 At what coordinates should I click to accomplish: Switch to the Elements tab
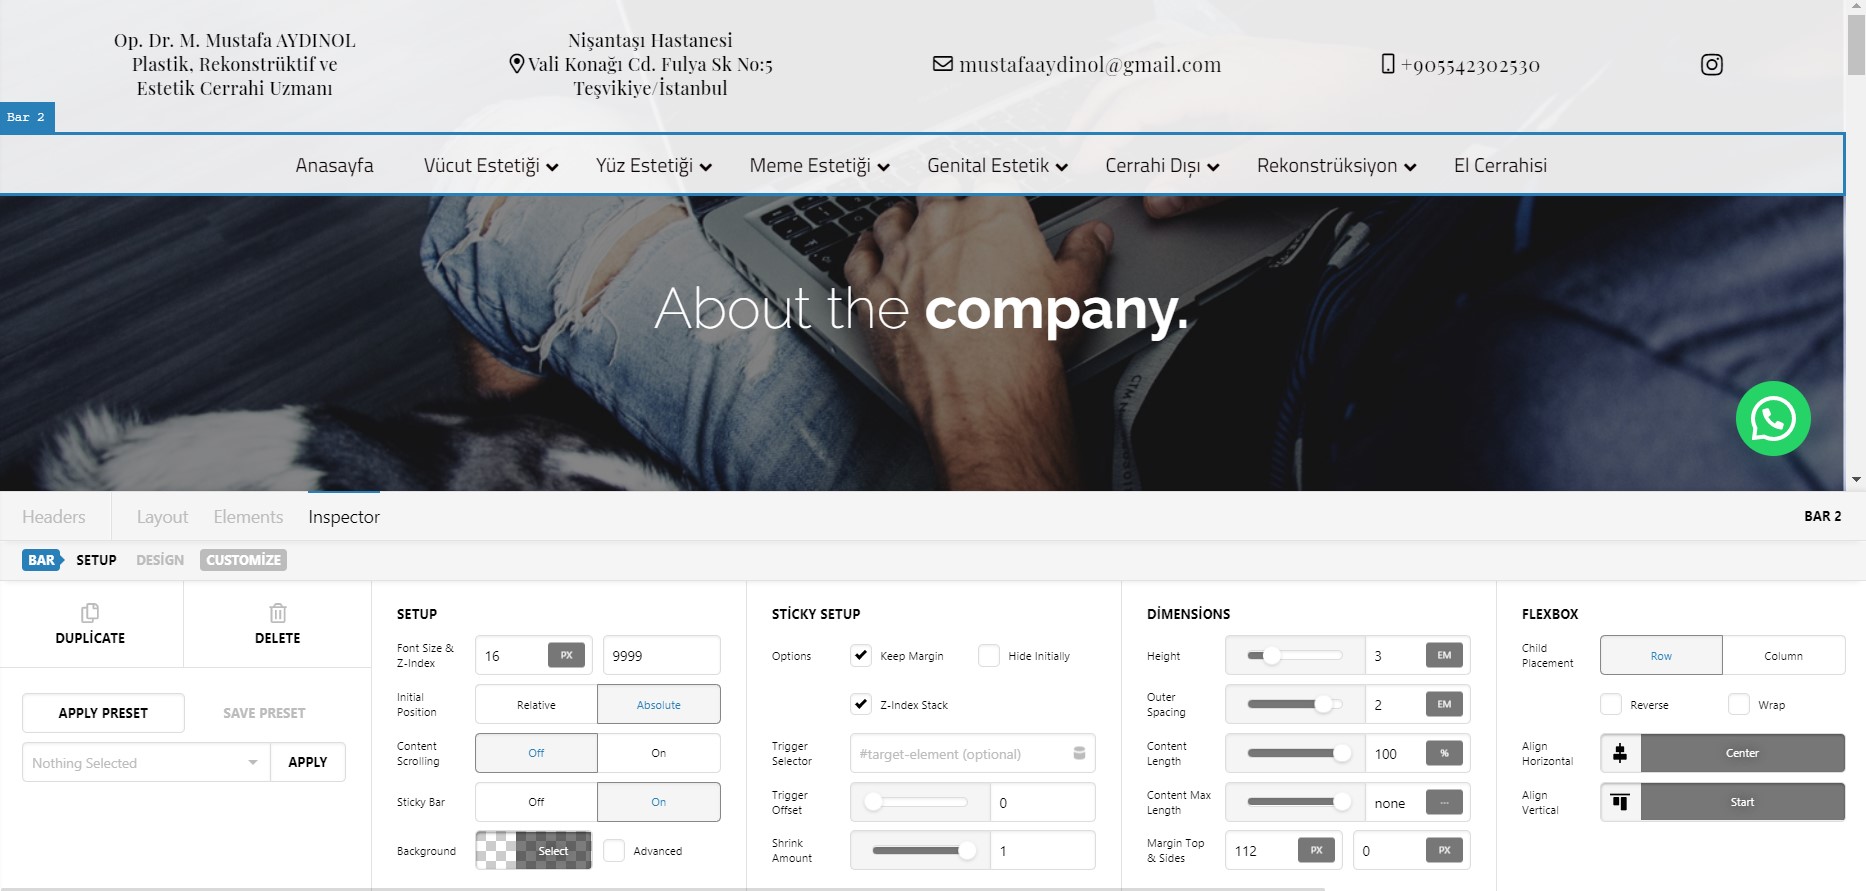(248, 517)
